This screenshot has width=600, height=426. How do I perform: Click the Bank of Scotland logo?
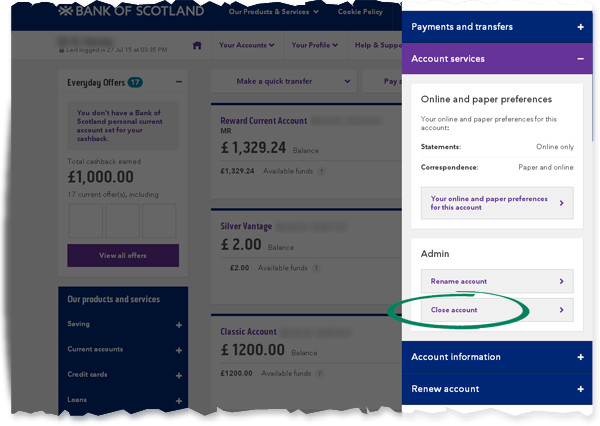point(131,11)
